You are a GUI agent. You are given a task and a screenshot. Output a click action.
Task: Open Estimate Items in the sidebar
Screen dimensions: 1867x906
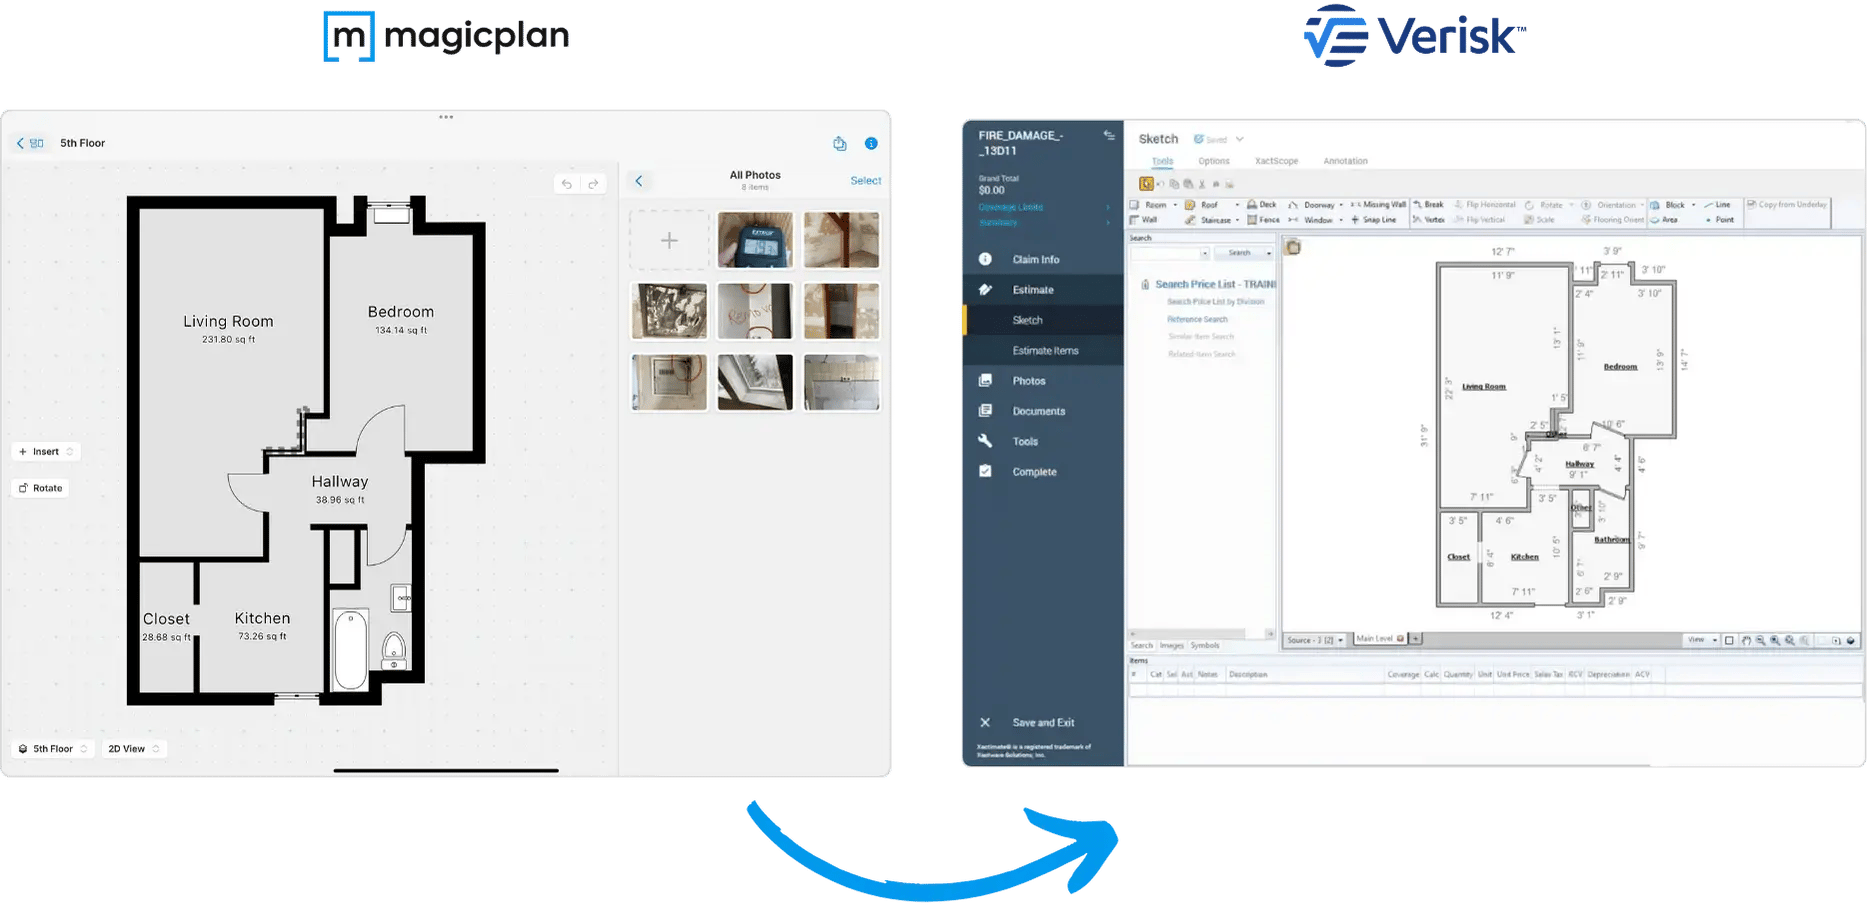coord(1045,351)
